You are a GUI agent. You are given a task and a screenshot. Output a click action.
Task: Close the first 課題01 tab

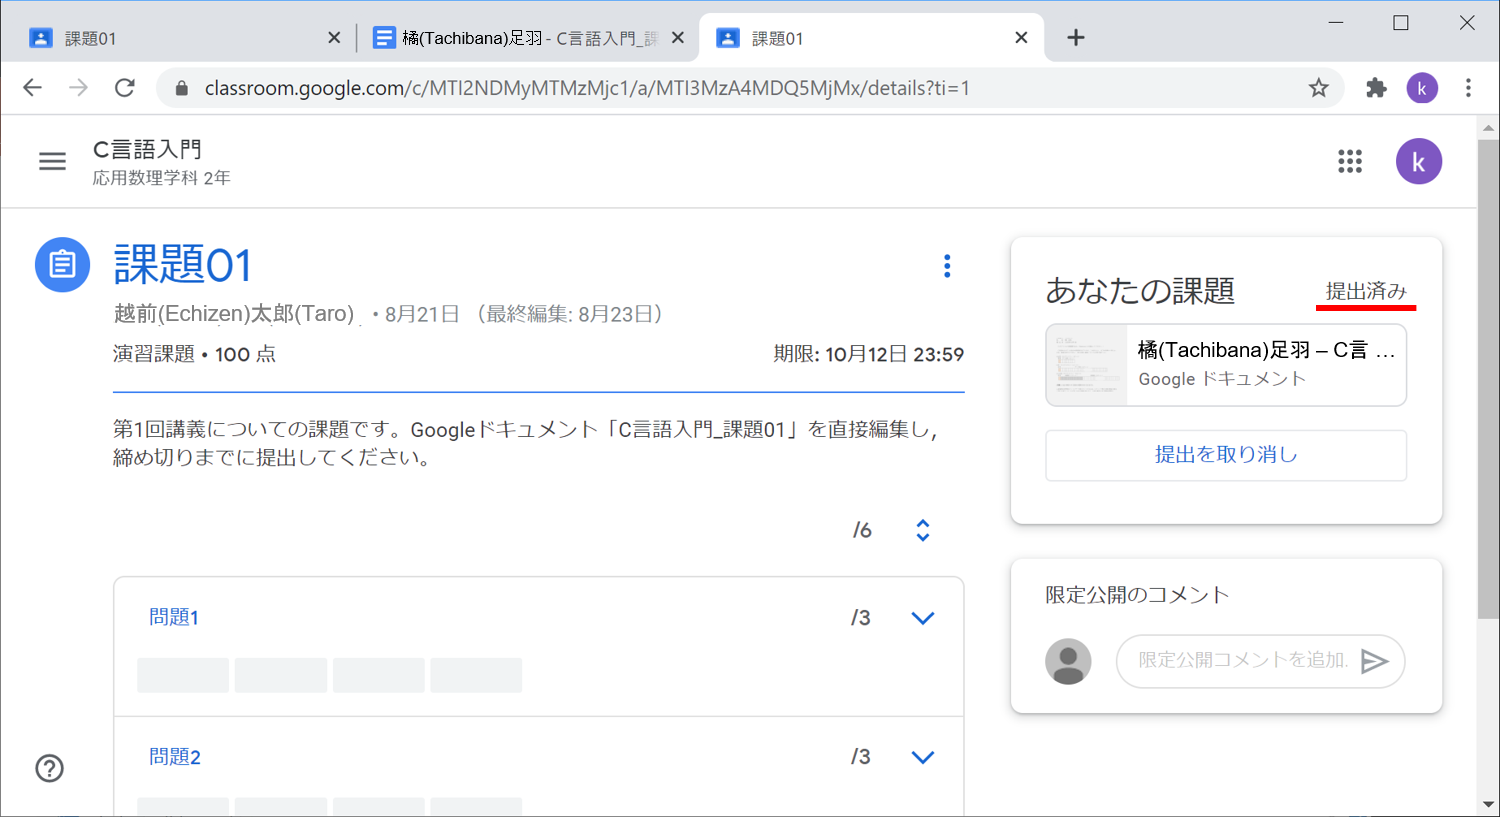point(334,38)
